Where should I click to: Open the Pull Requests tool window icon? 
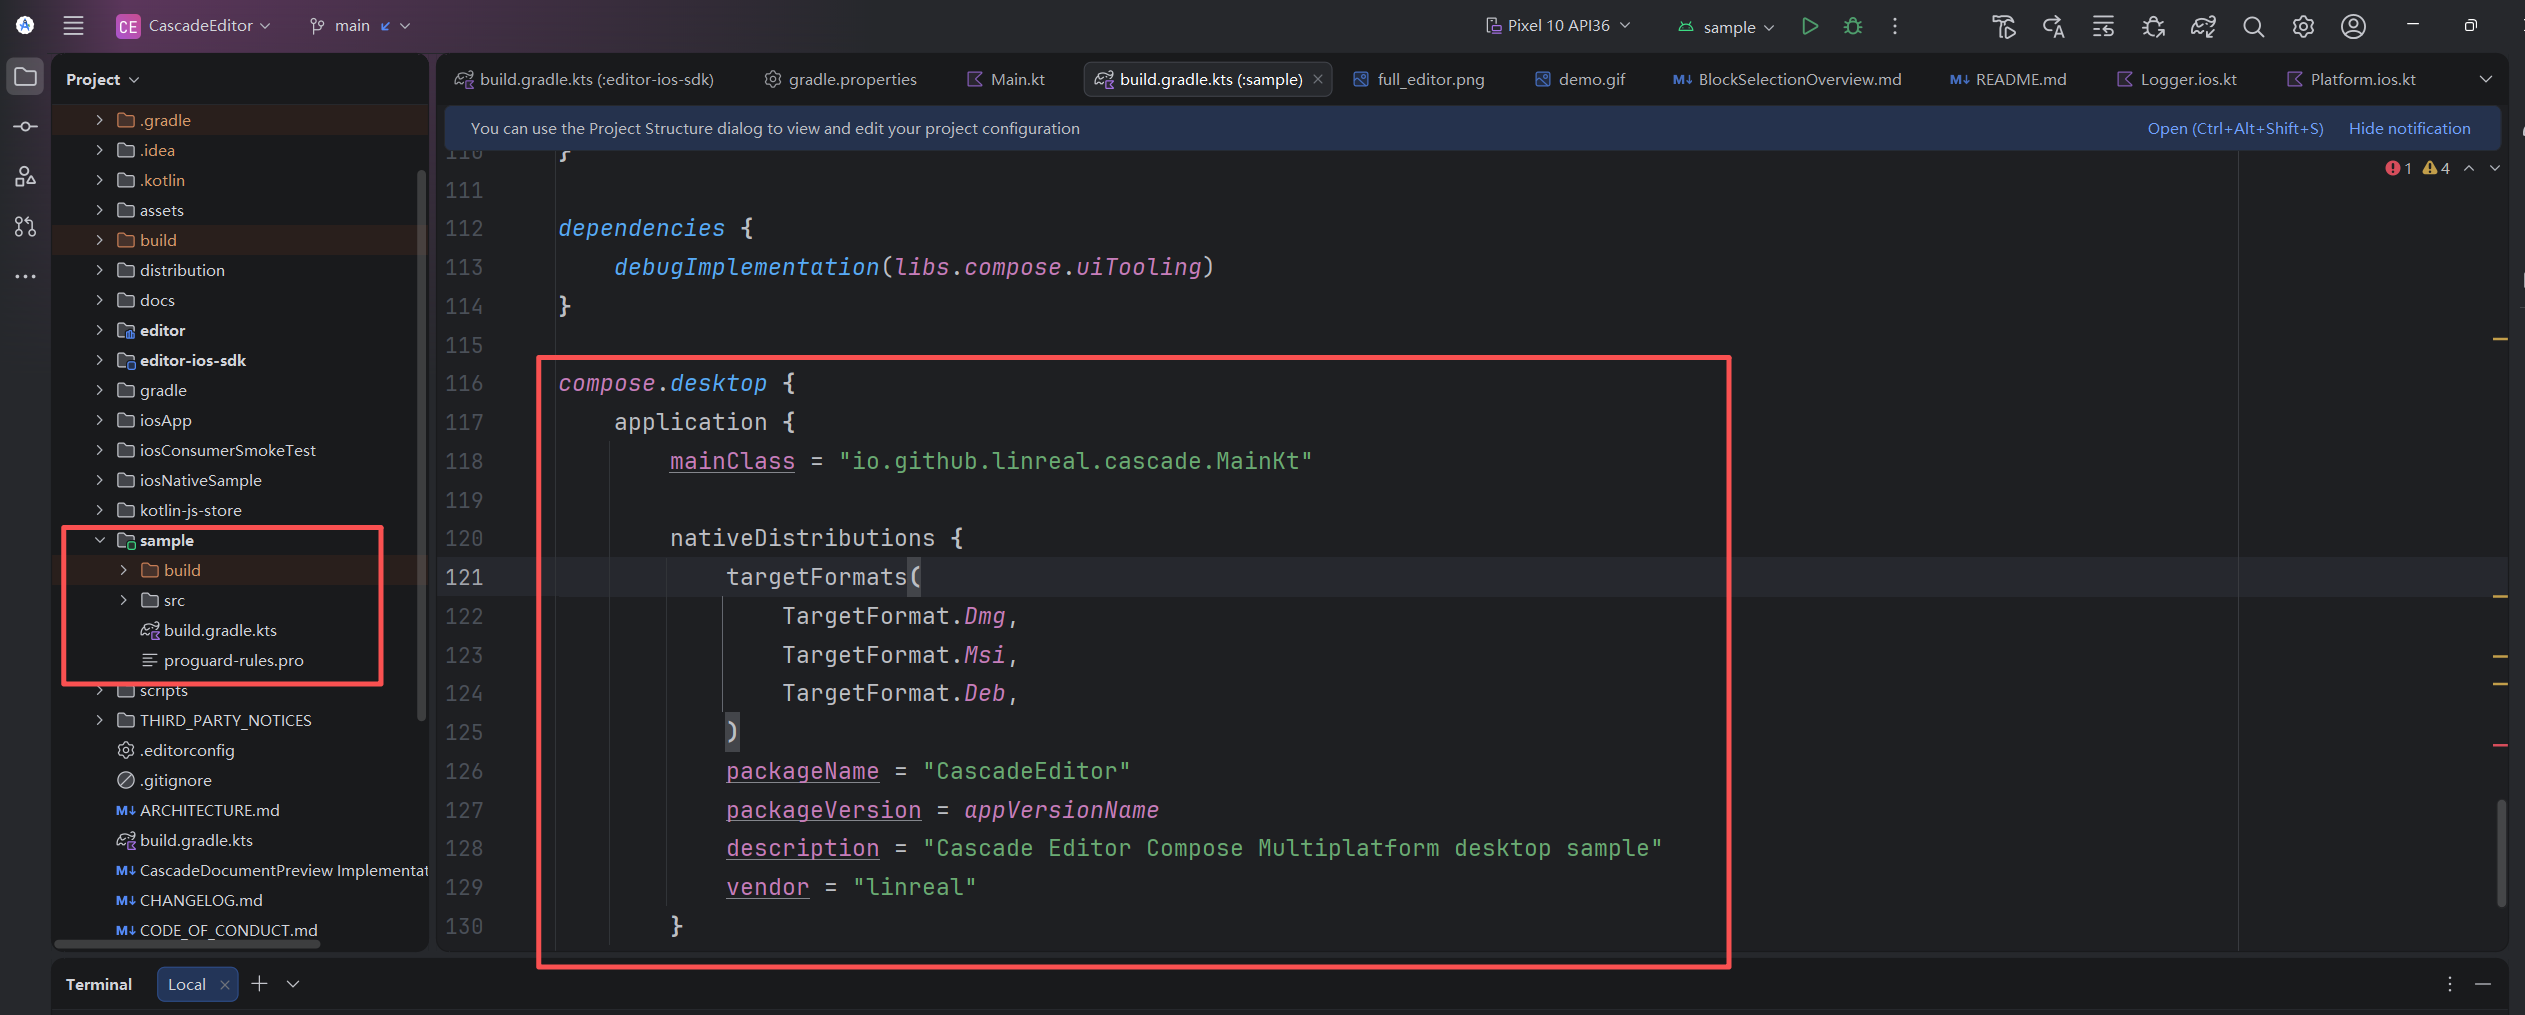25,227
